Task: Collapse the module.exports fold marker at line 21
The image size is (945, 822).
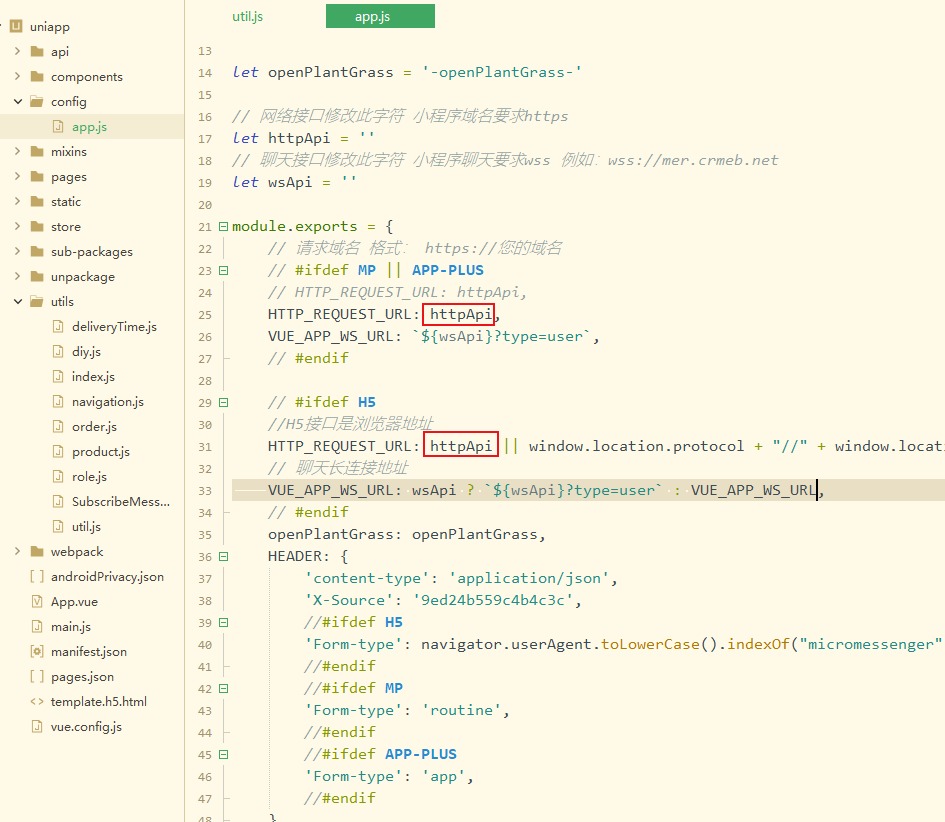Action: pos(223,227)
